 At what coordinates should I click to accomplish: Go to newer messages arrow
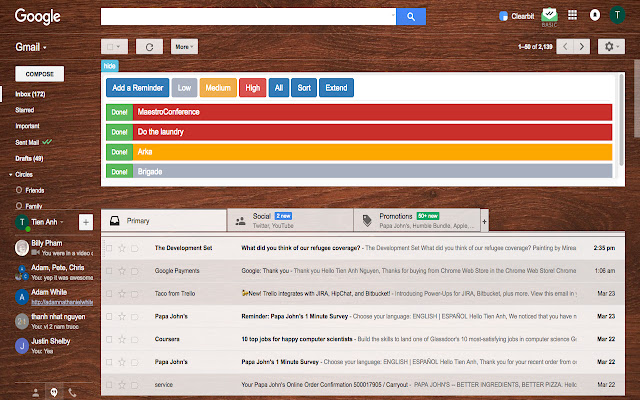tap(565, 47)
